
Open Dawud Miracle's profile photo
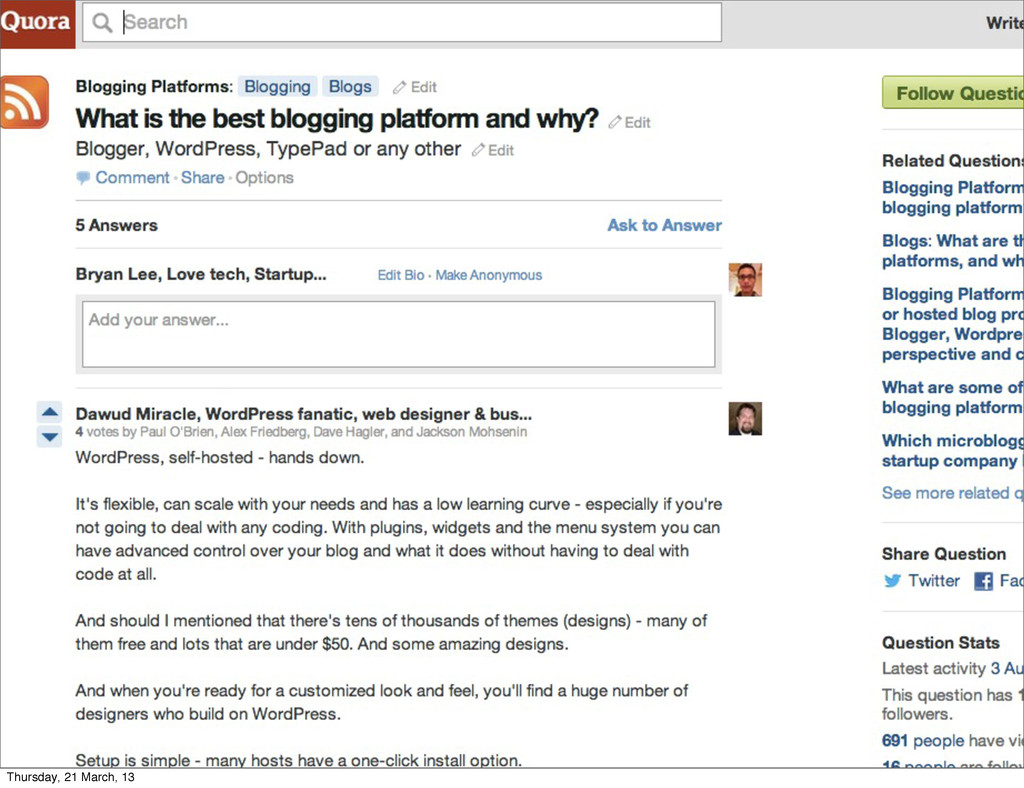coord(745,418)
